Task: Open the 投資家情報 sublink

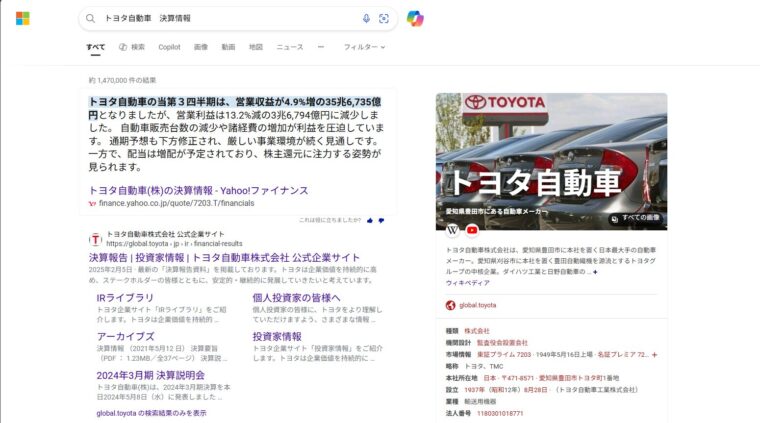Action: [x=277, y=336]
